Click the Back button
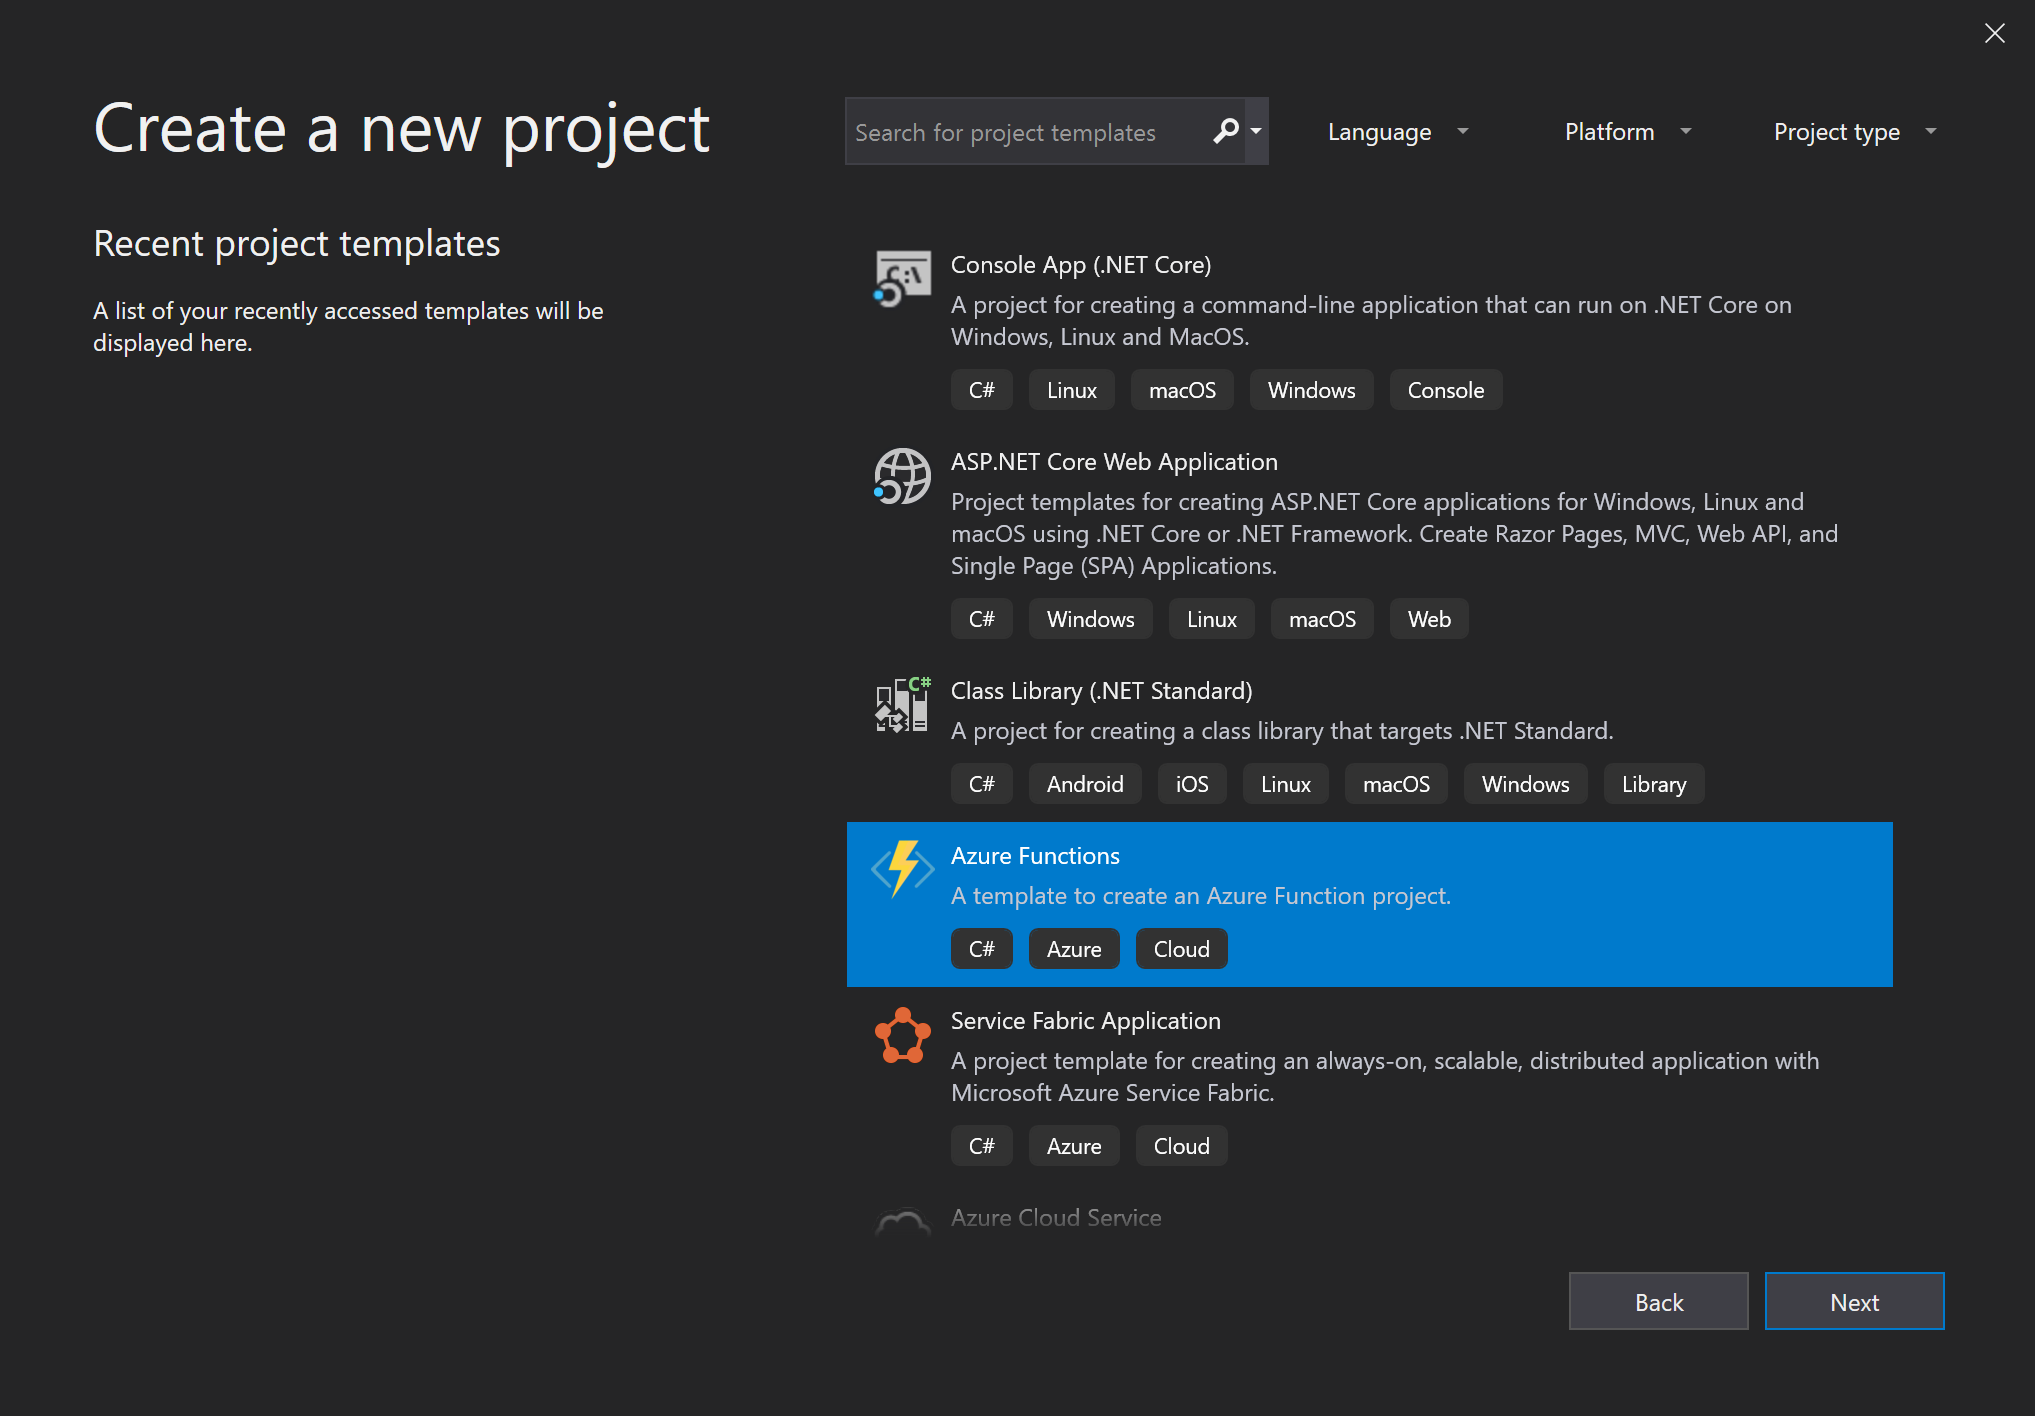Image resolution: width=2035 pixels, height=1416 pixels. point(1658,1301)
